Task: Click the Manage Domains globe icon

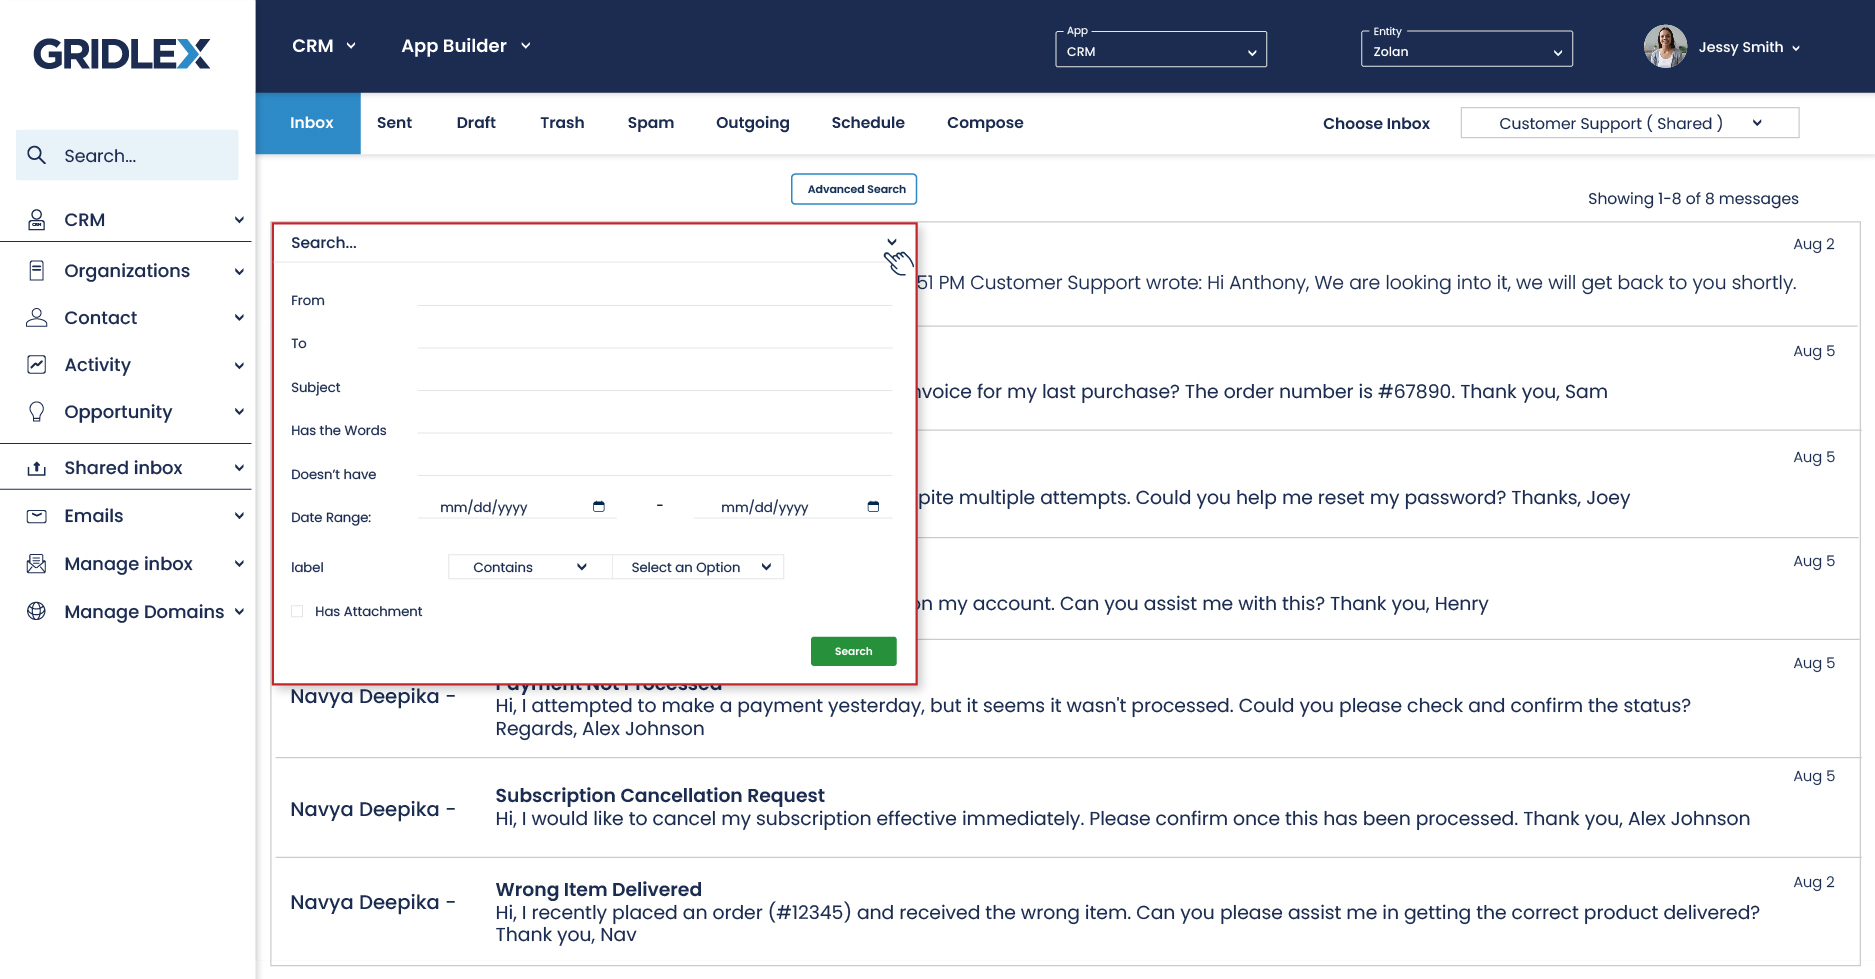Action: 37,611
